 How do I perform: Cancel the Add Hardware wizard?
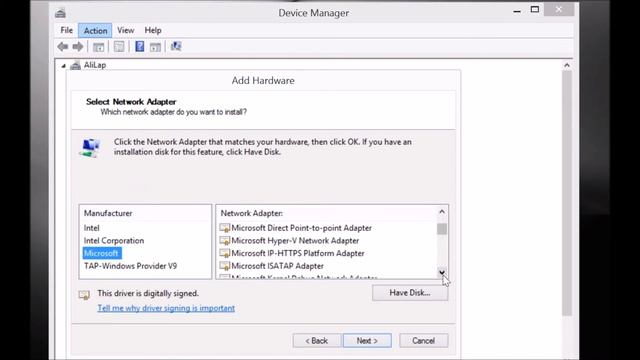pyautogui.click(x=423, y=341)
